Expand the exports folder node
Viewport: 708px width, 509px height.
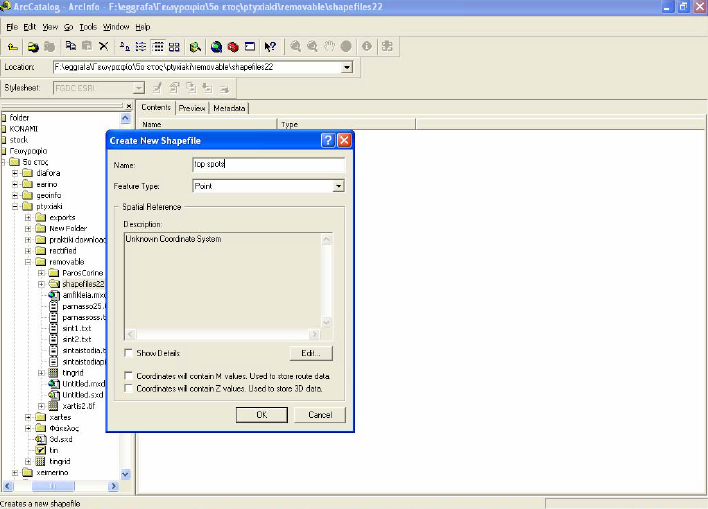28,218
